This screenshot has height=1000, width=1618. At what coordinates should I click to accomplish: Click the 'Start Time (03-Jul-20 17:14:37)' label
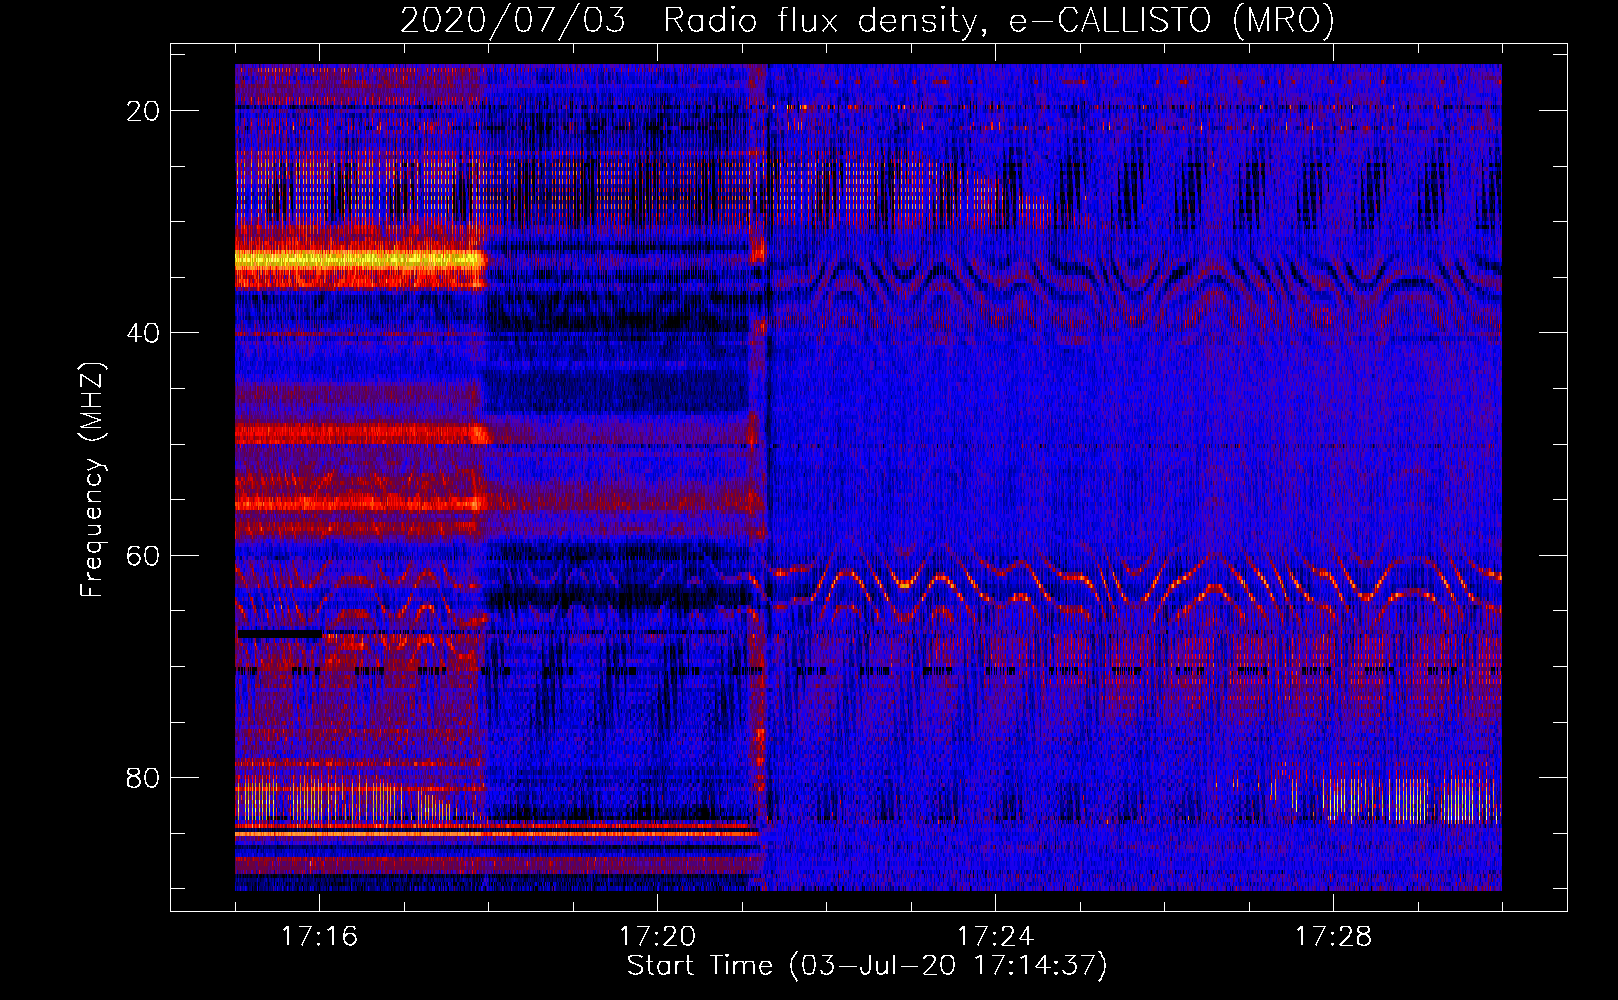pyautogui.click(x=867, y=966)
